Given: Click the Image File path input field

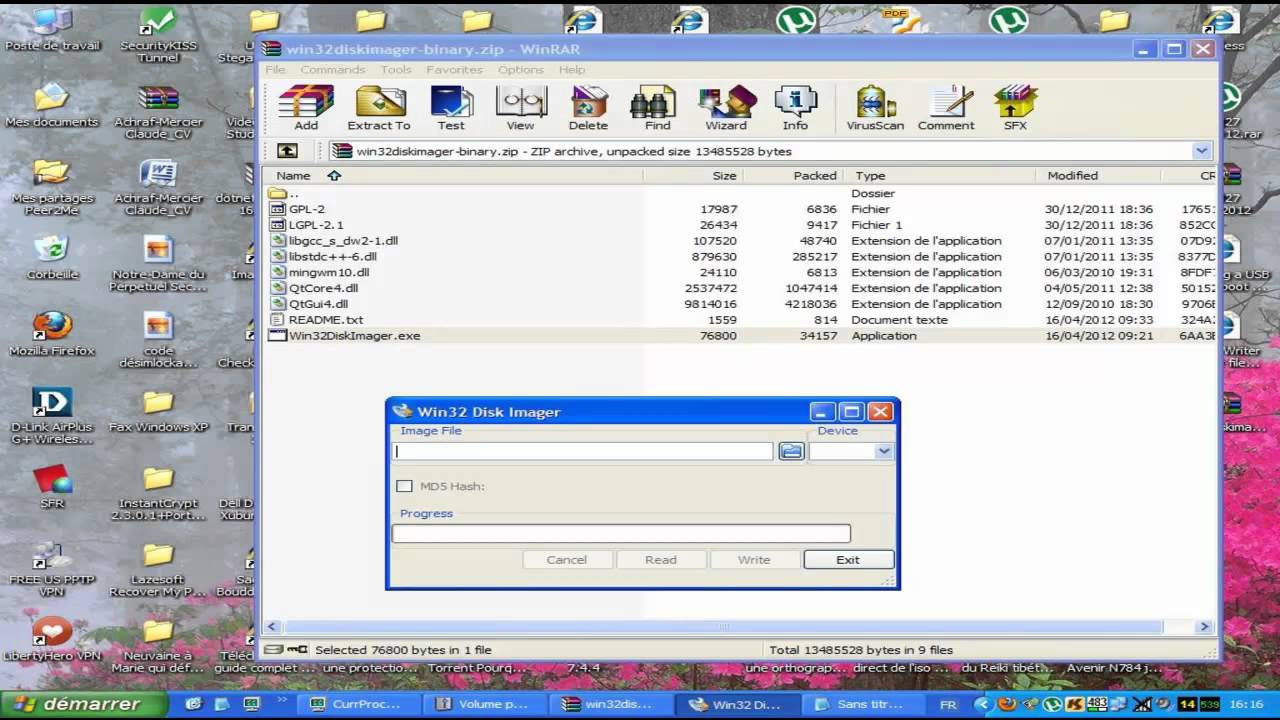Looking at the screenshot, I should 583,451.
